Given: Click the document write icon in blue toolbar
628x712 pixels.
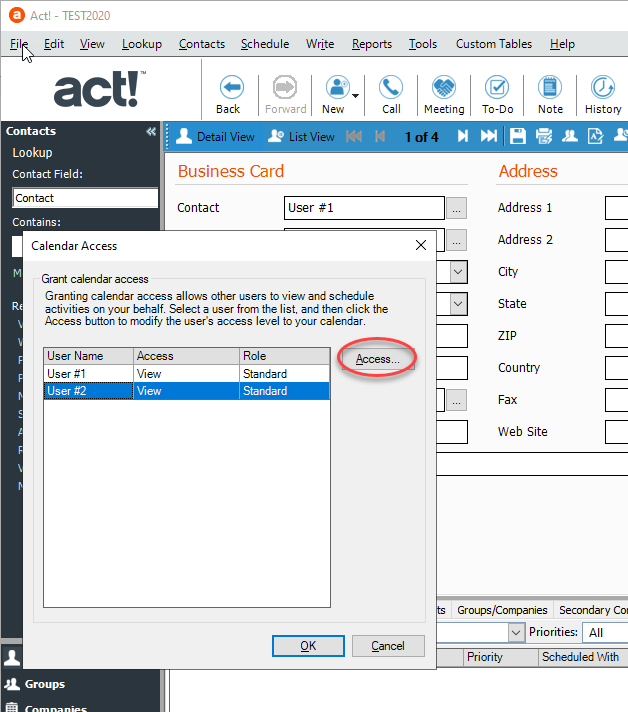Looking at the screenshot, I should coord(595,136).
